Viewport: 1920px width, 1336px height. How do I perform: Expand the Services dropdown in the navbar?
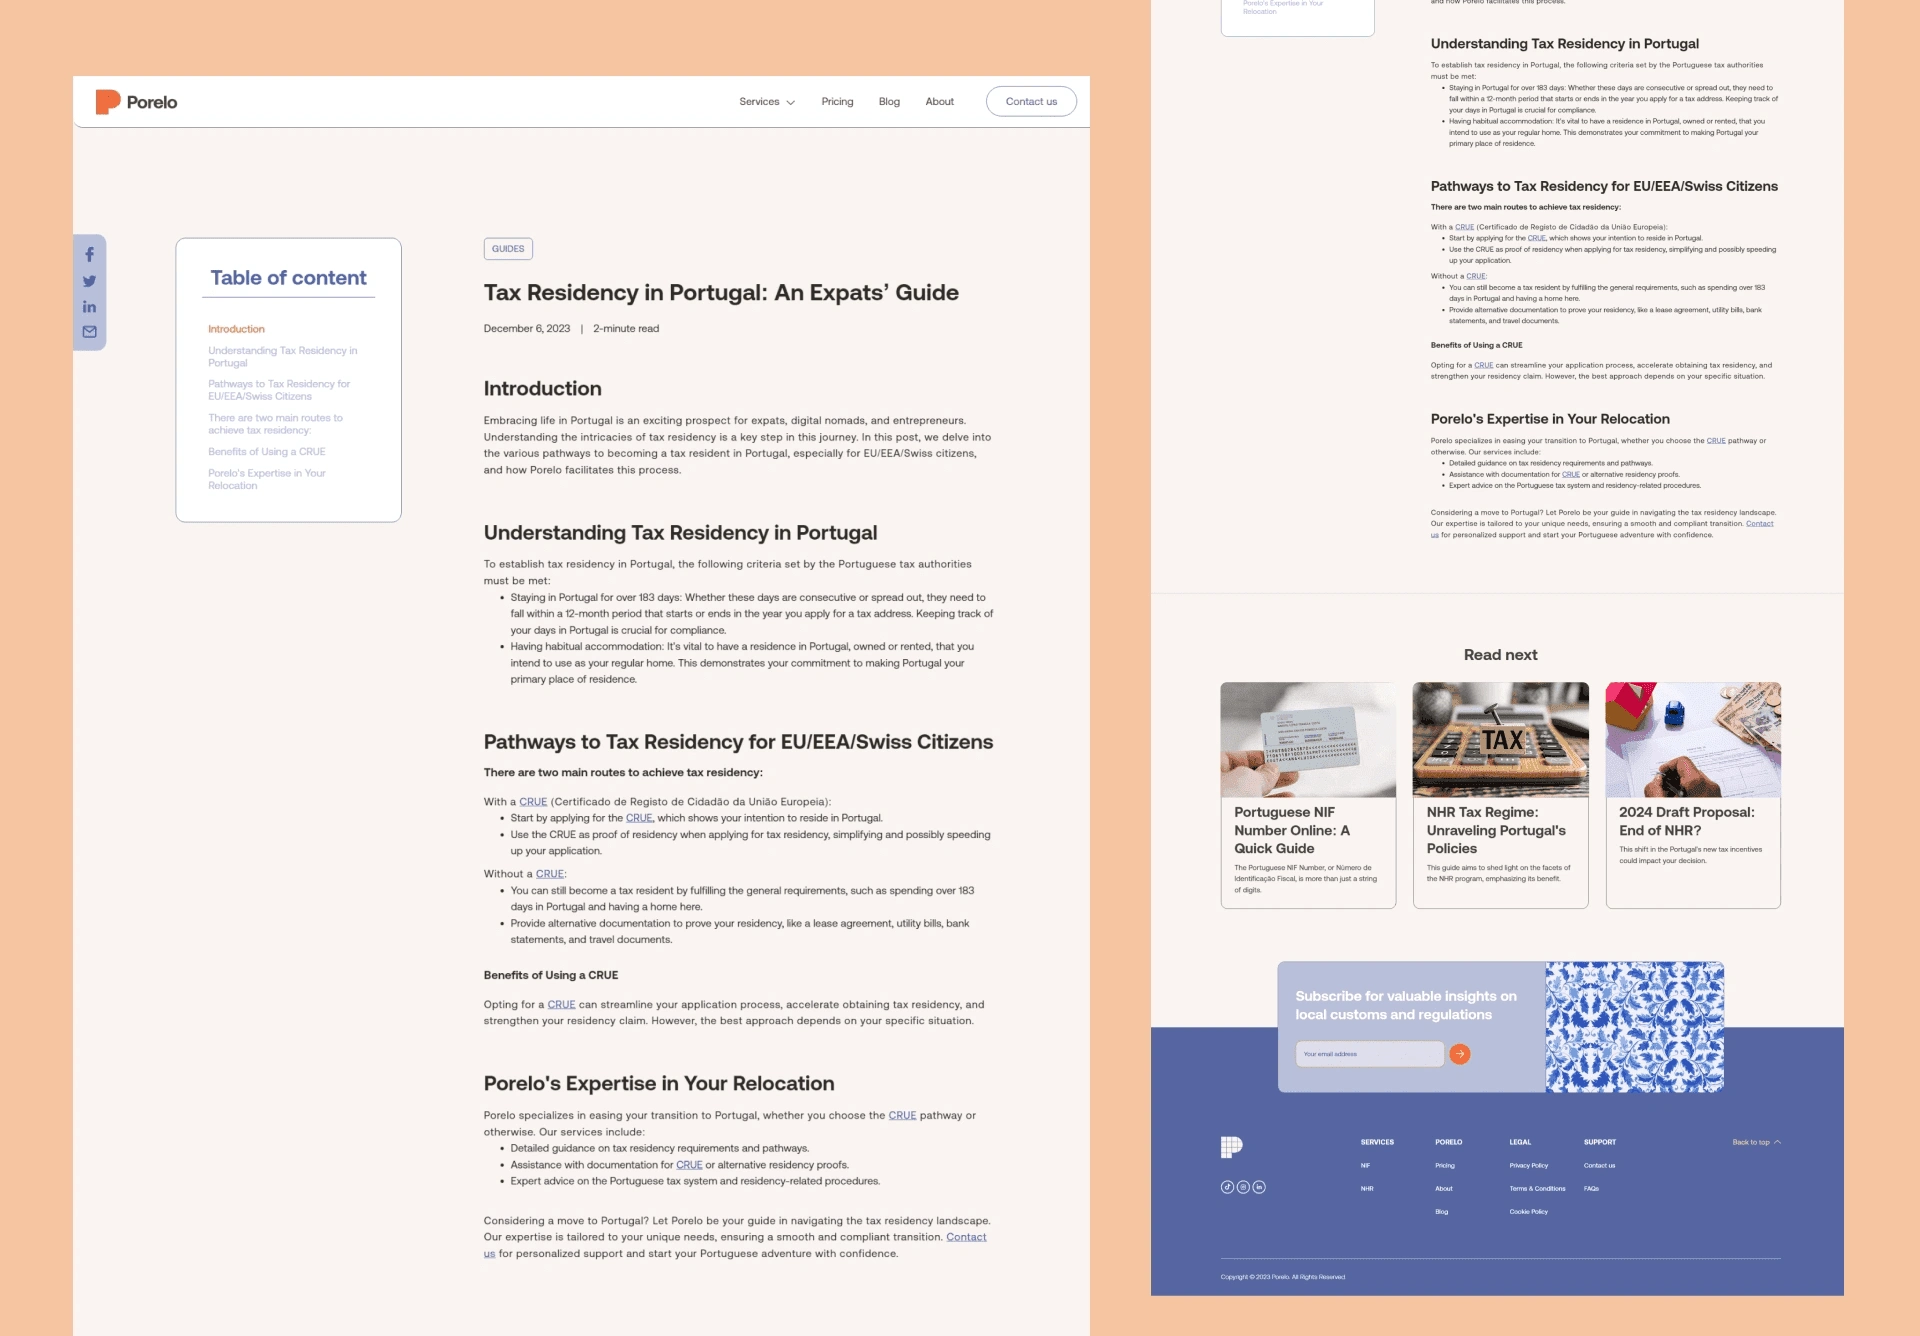click(767, 102)
